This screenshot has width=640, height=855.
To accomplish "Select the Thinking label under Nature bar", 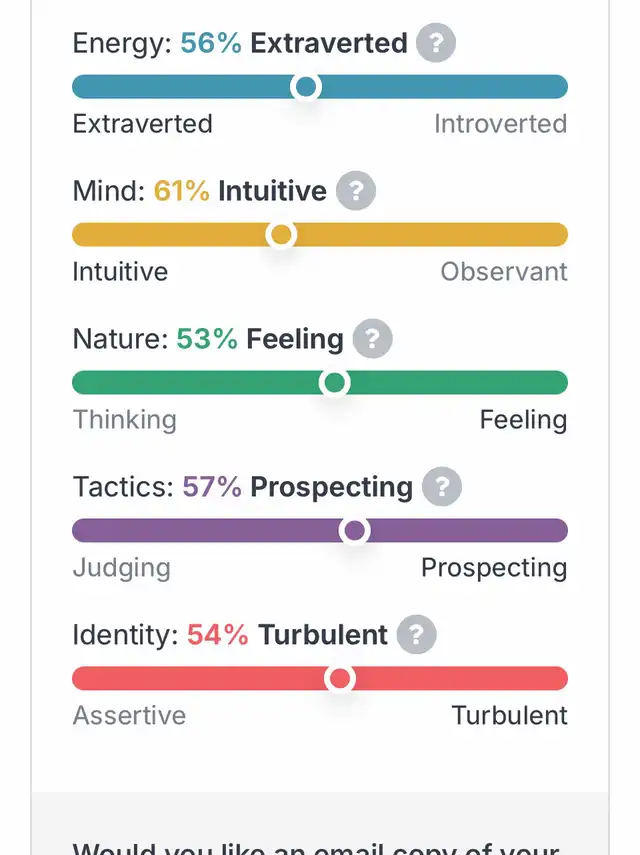I will click(x=125, y=420).
